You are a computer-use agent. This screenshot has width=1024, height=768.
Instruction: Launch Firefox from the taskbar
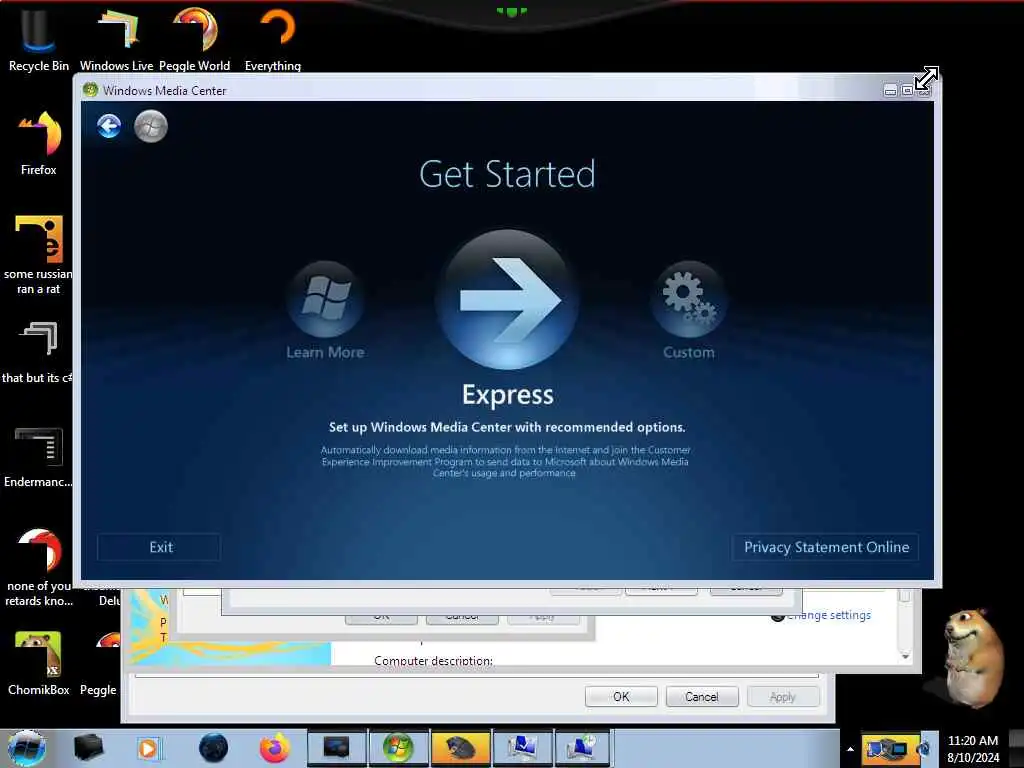click(x=274, y=748)
